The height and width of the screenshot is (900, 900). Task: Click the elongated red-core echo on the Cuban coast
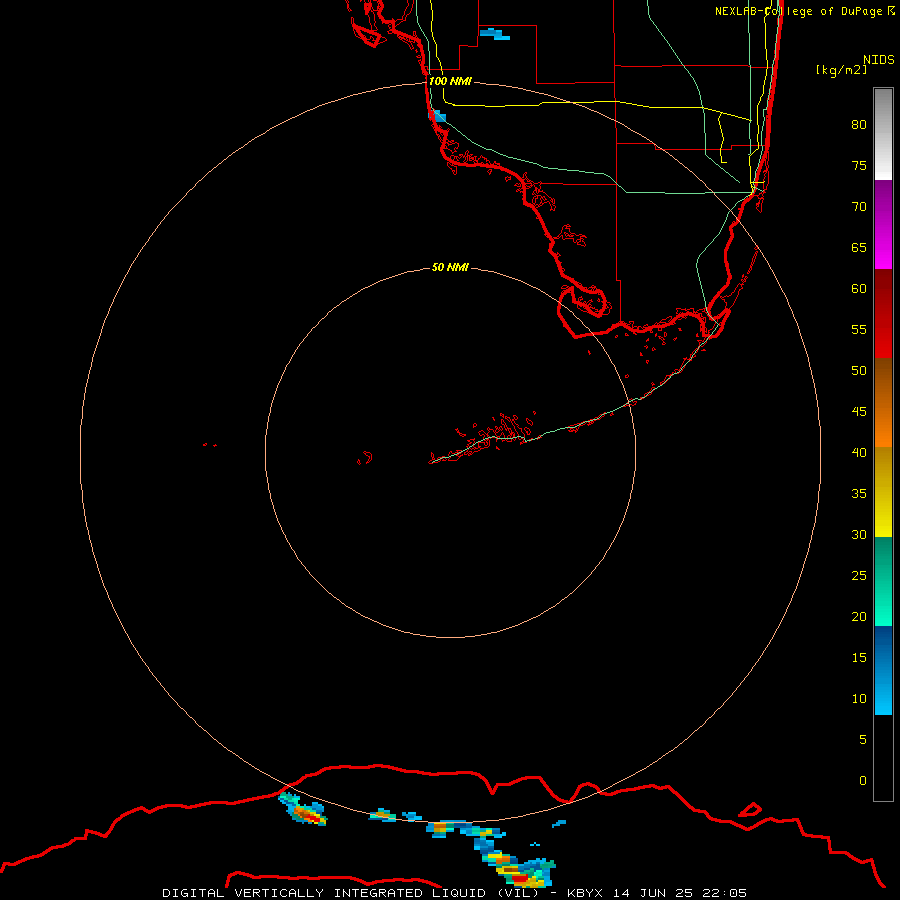coord(302,809)
